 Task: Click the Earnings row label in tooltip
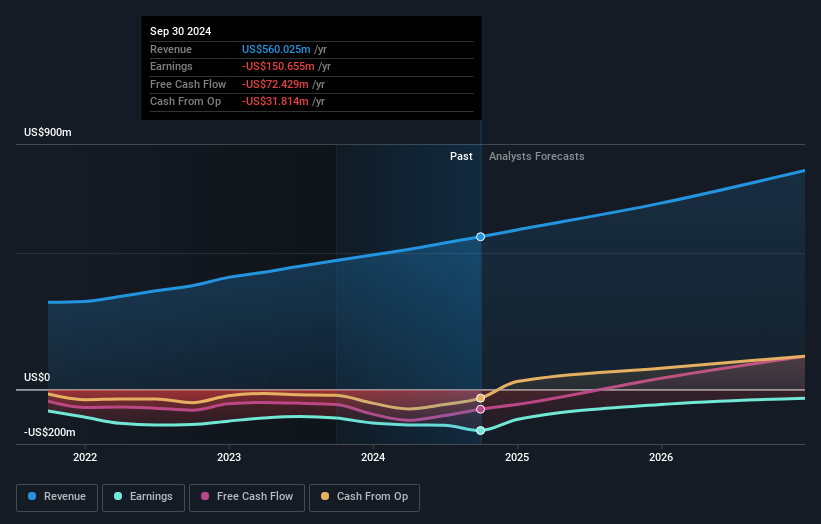point(171,66)
